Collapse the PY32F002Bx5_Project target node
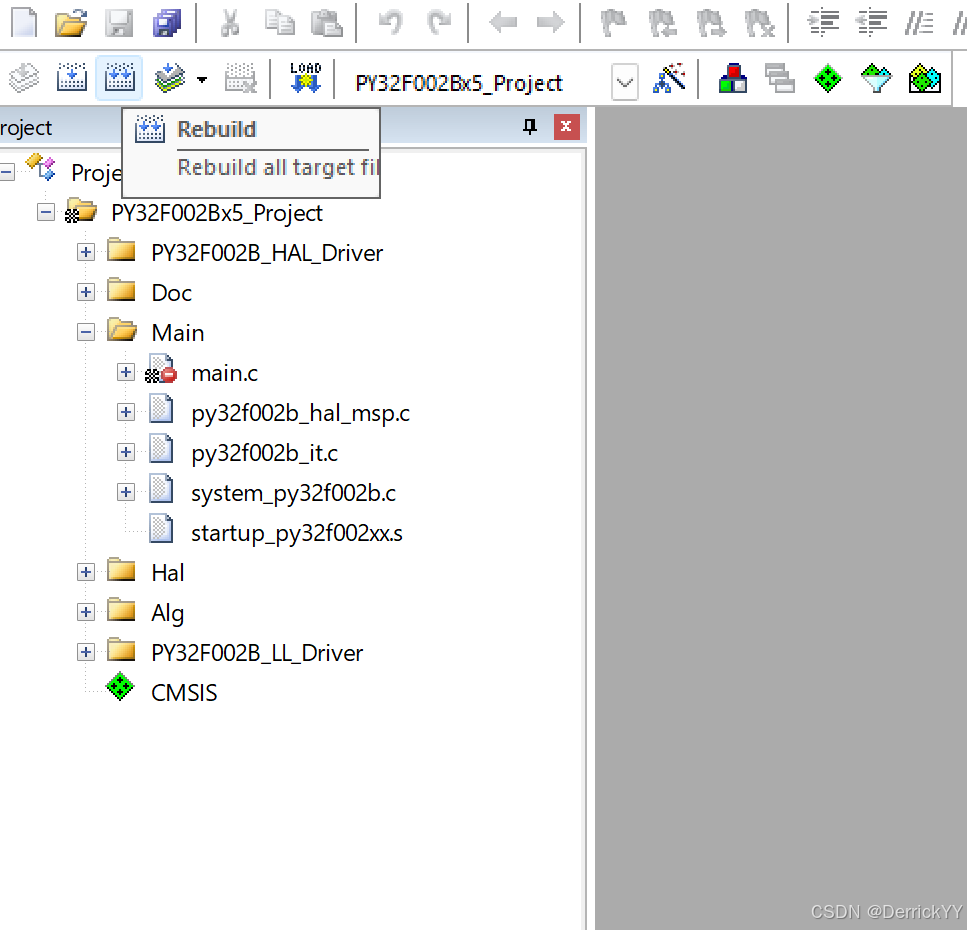This screenshot has height=930, width=967. pos(46,212)
